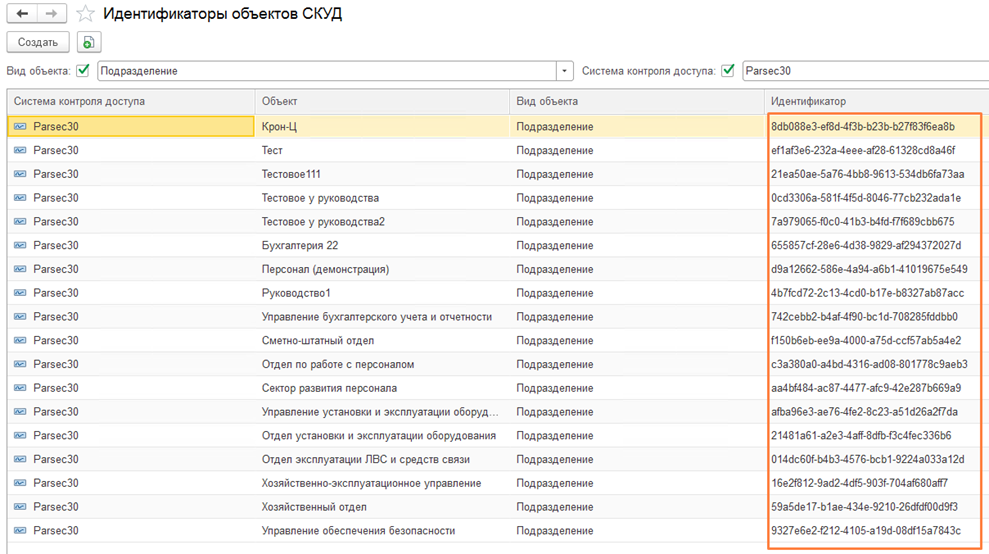Select identifier cell of Управление обеспечения безопасности
The height and width of the screenshot is (554, 989).
[866, 531]
